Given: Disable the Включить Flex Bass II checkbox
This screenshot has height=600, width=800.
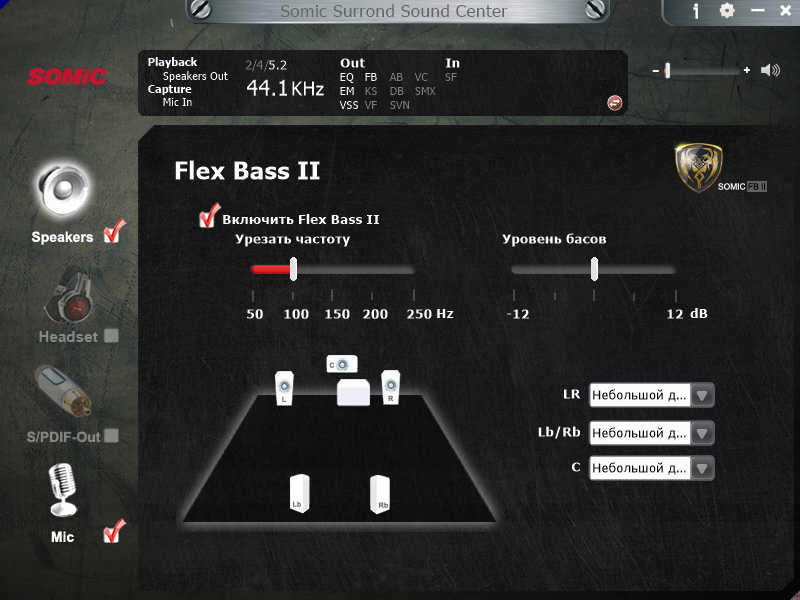Looking at the screenshot, I should [209, 216].
